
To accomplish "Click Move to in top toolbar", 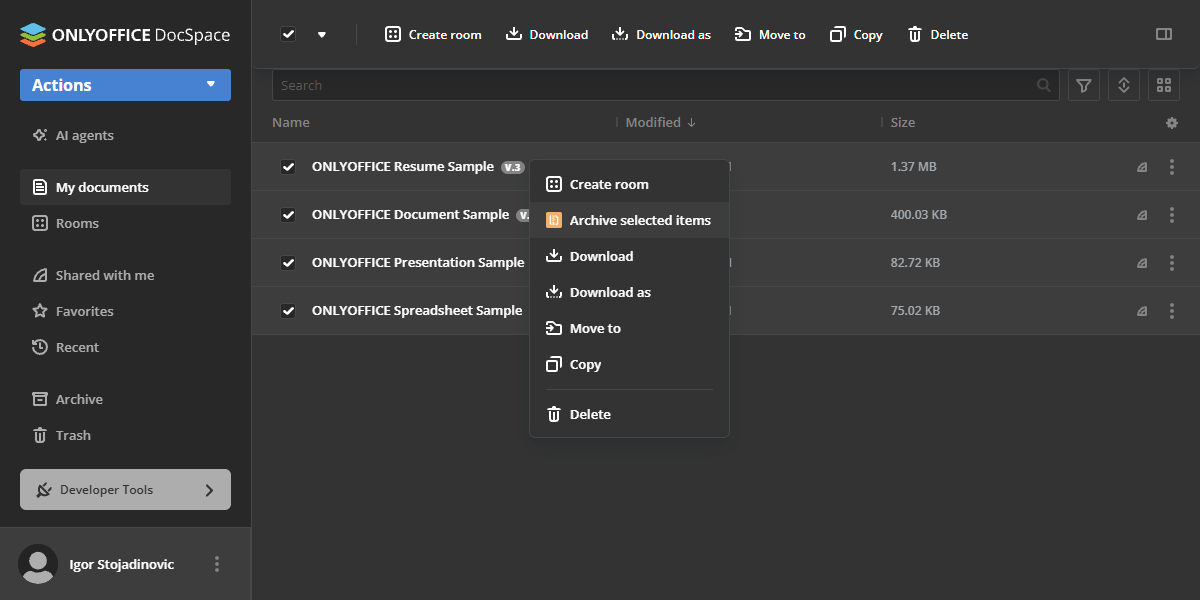I will tap(770, 34).
